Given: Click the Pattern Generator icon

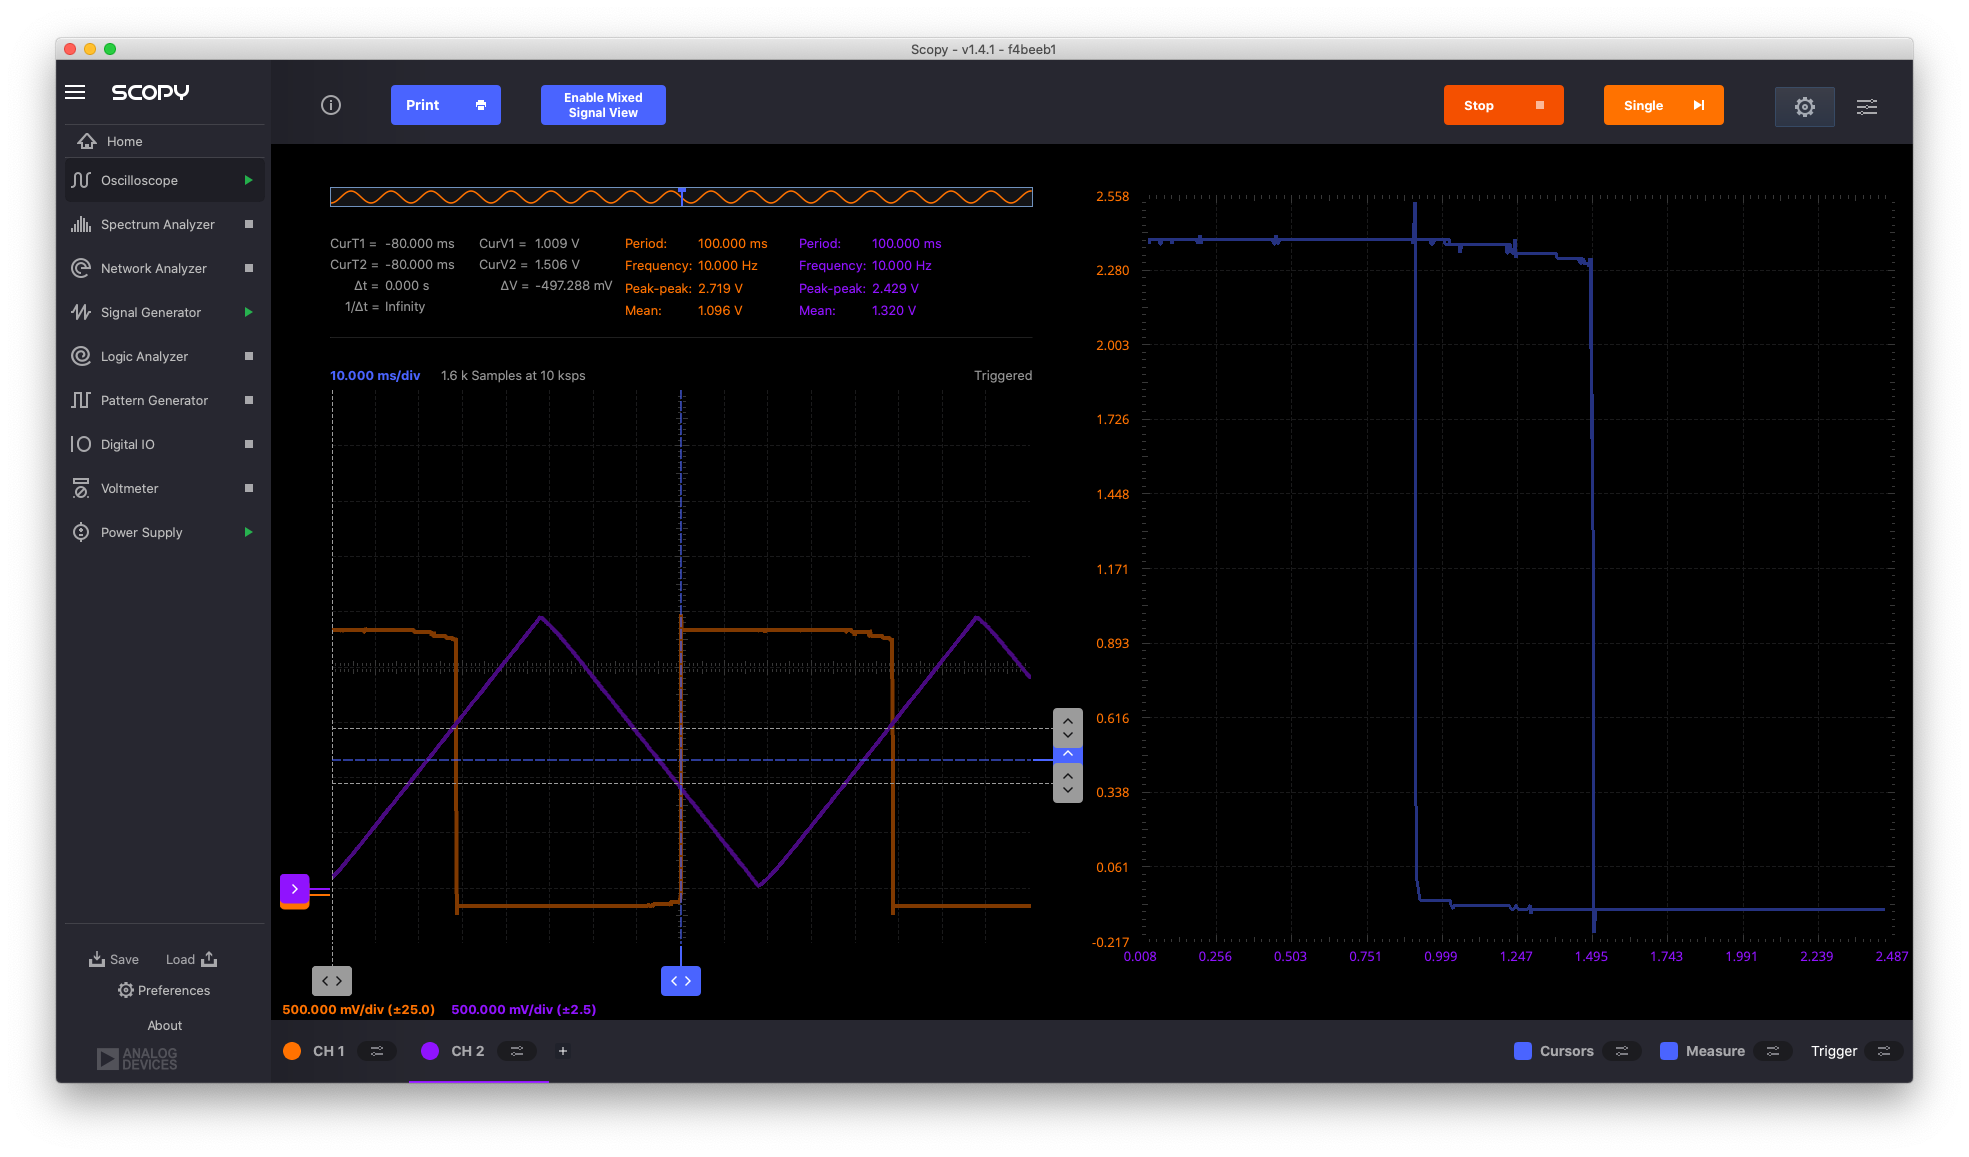Looking at the screenshot, I should click(x=81, y=400).
